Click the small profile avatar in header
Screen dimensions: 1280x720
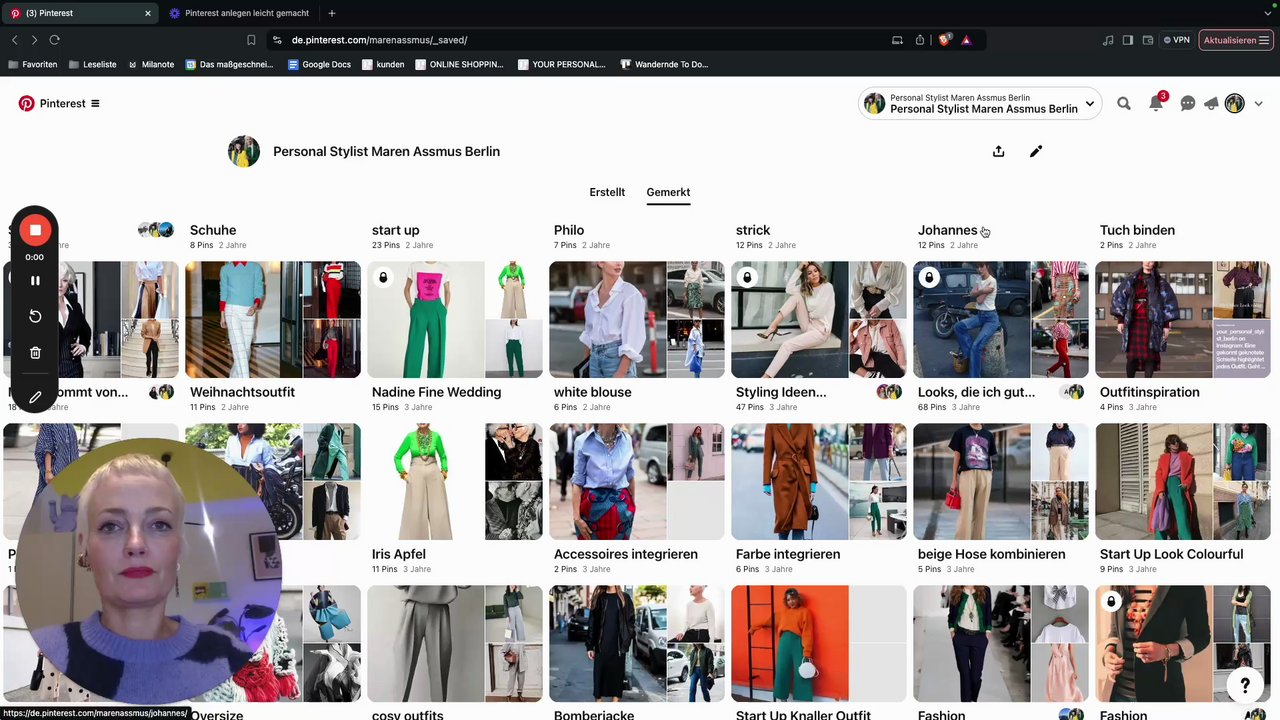(1235, 104)
